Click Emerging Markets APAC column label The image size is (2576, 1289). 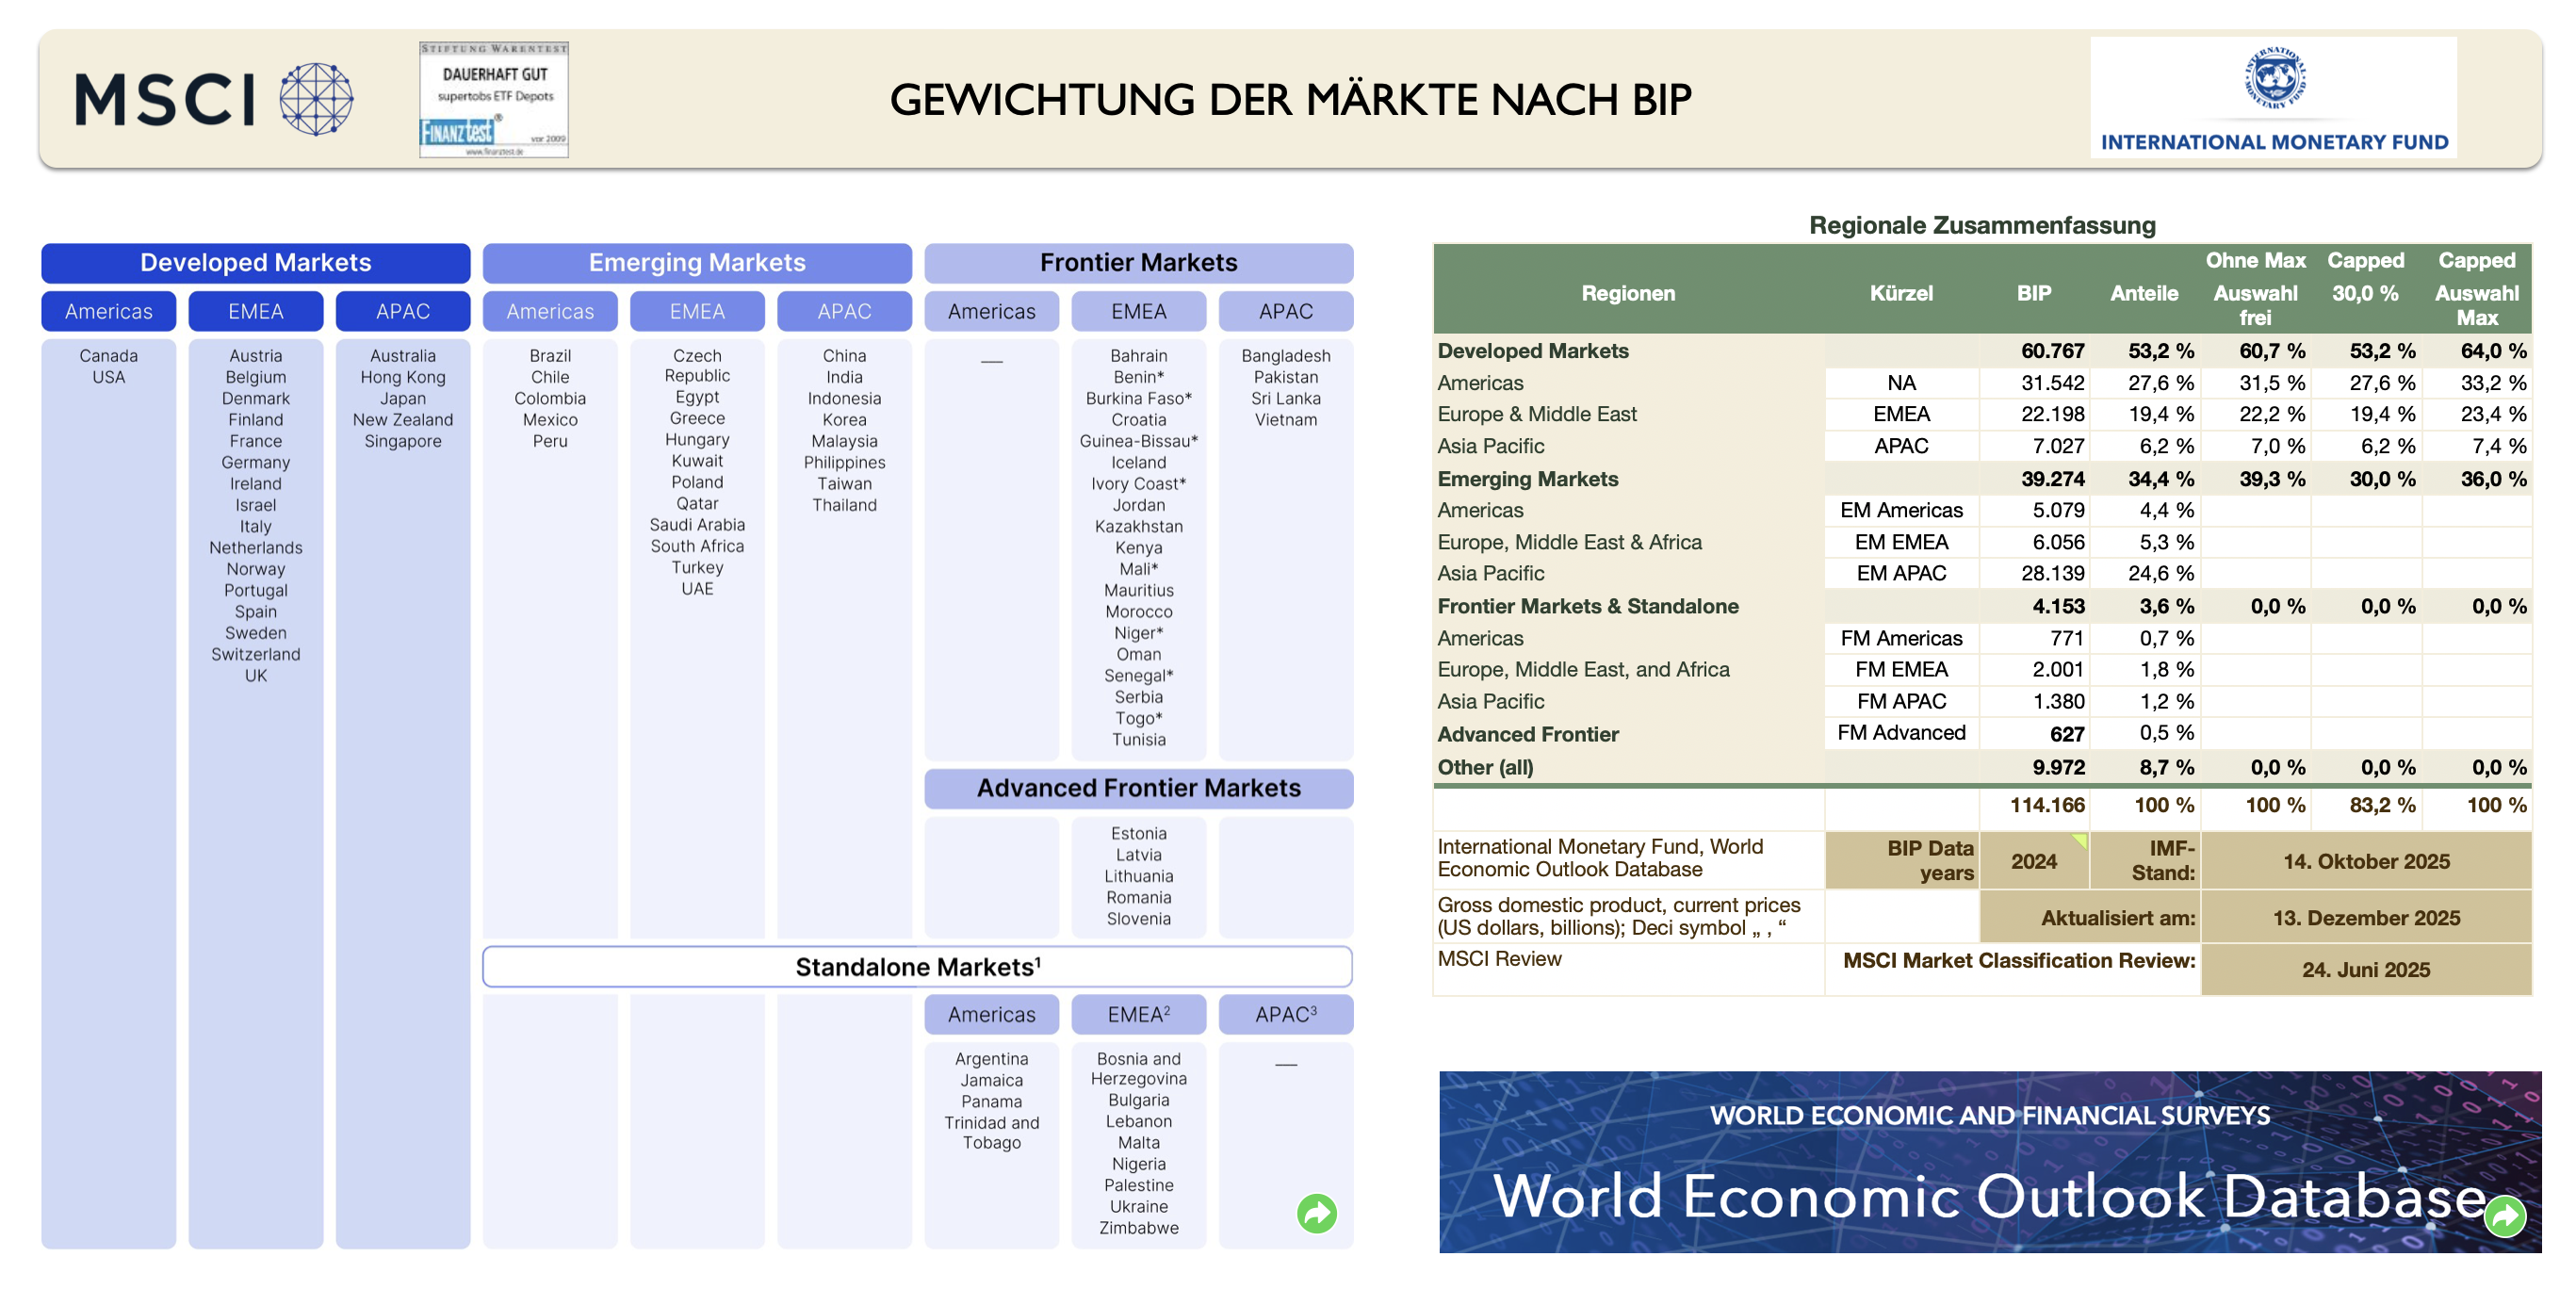point(844,311)
